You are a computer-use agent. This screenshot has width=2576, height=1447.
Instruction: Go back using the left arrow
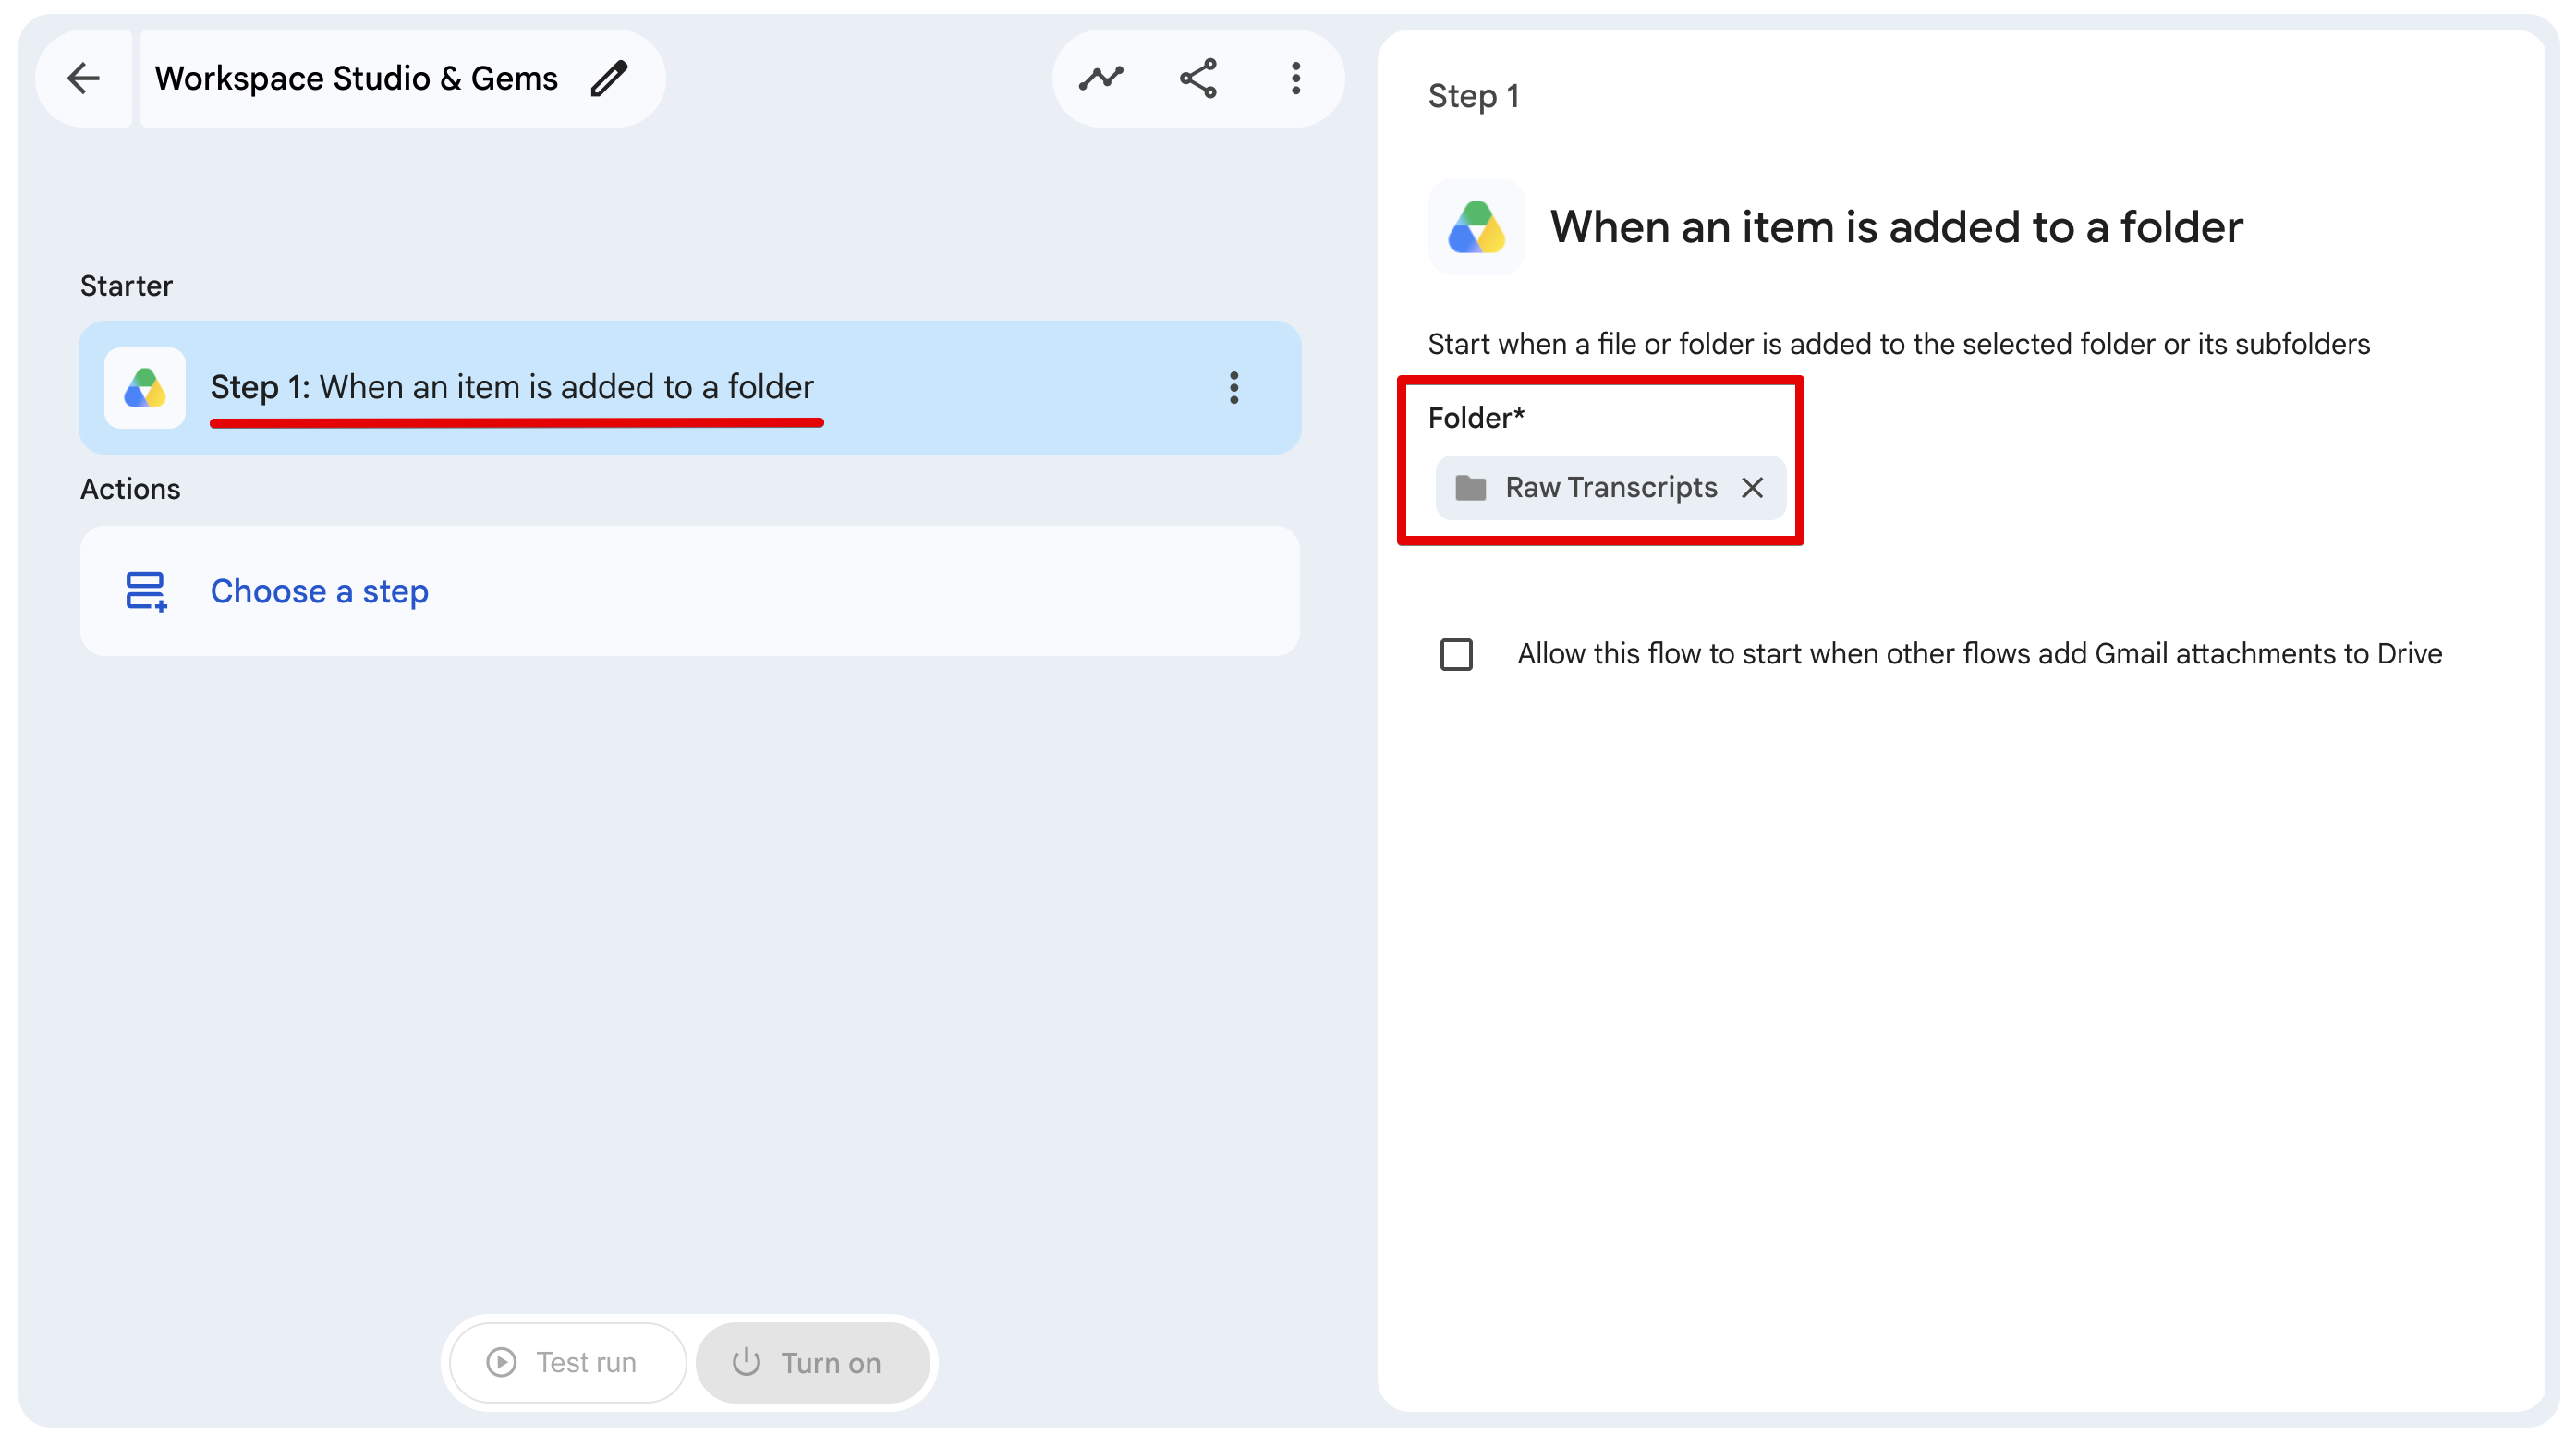click(x=83, y=78)
